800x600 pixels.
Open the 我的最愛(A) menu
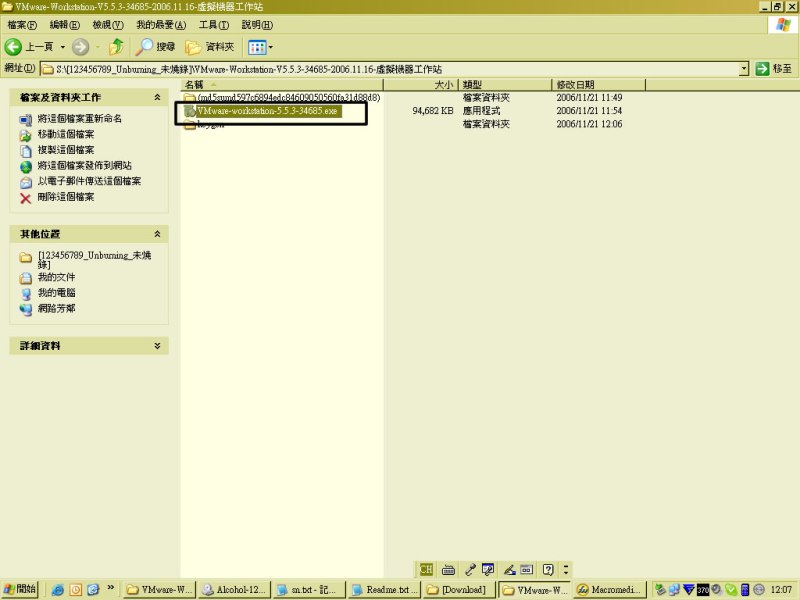[161, 24]
